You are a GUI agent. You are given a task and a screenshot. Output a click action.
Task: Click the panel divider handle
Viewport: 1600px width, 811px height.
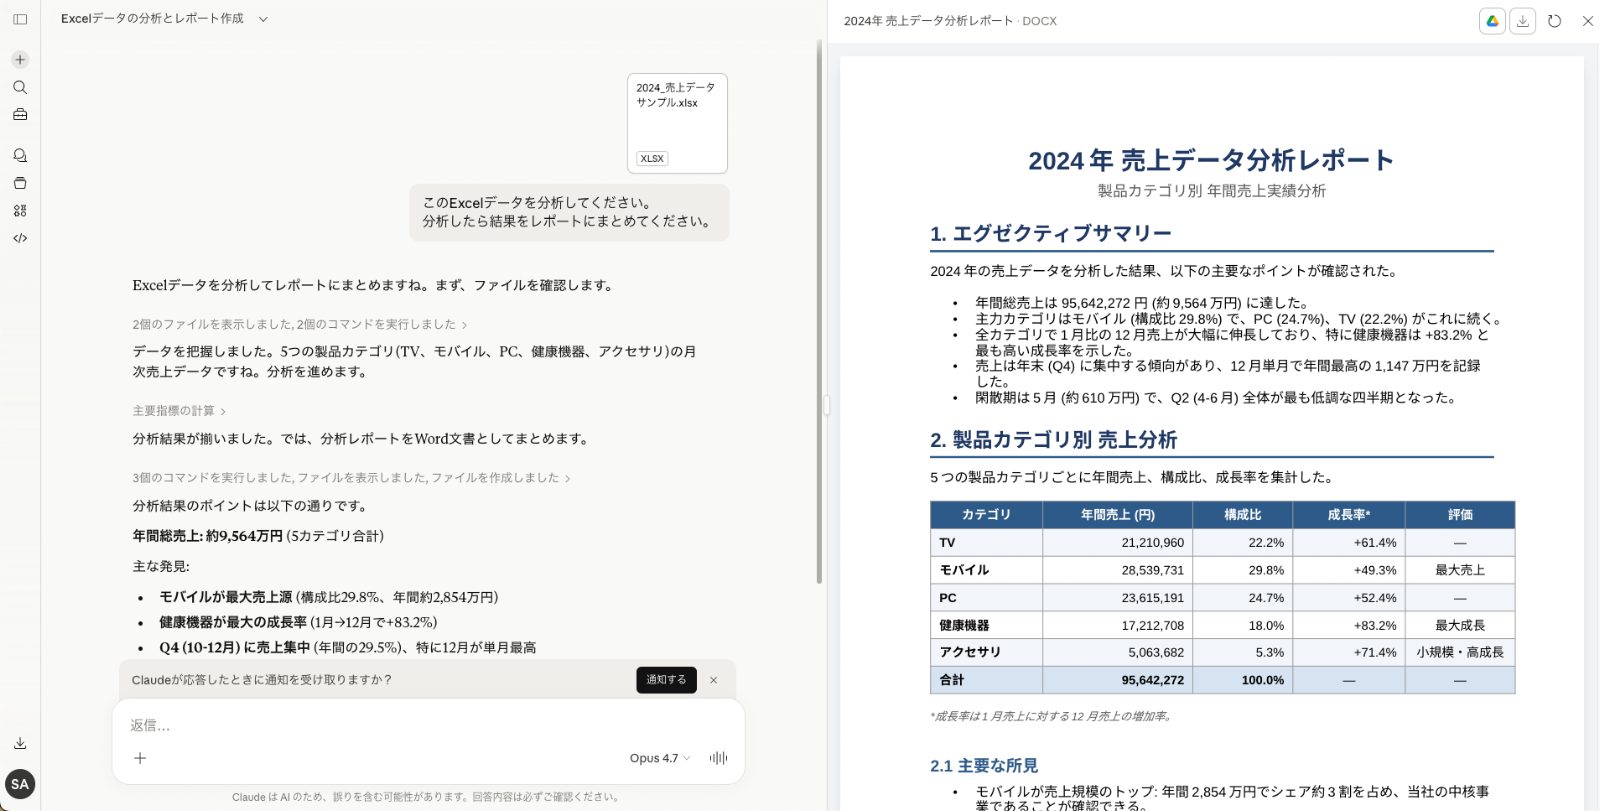coord(826,405)
